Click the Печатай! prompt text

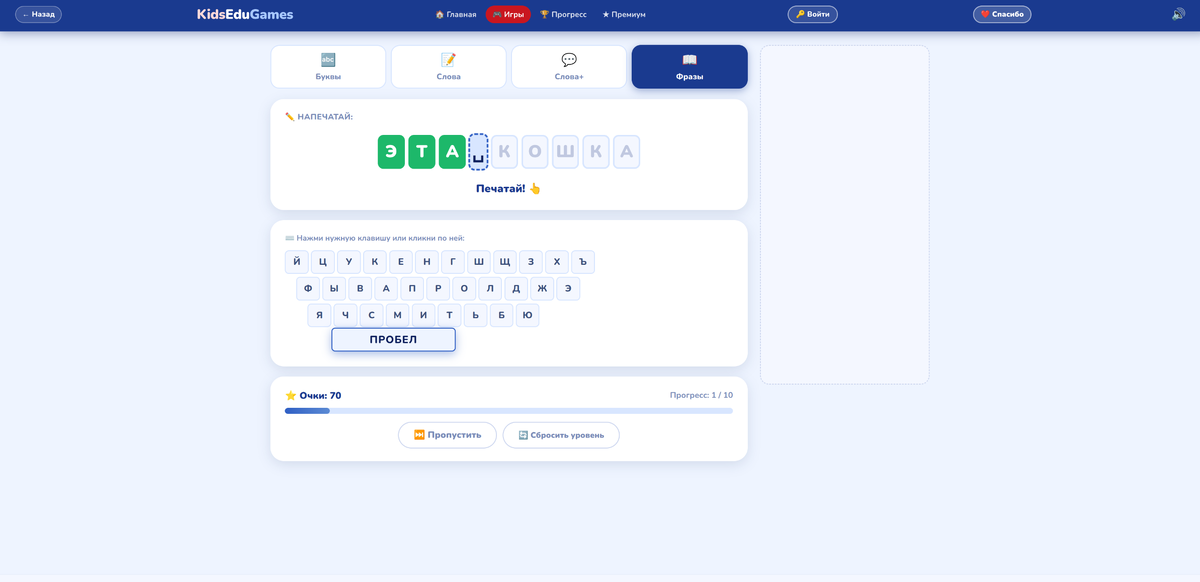coord(508,188)
